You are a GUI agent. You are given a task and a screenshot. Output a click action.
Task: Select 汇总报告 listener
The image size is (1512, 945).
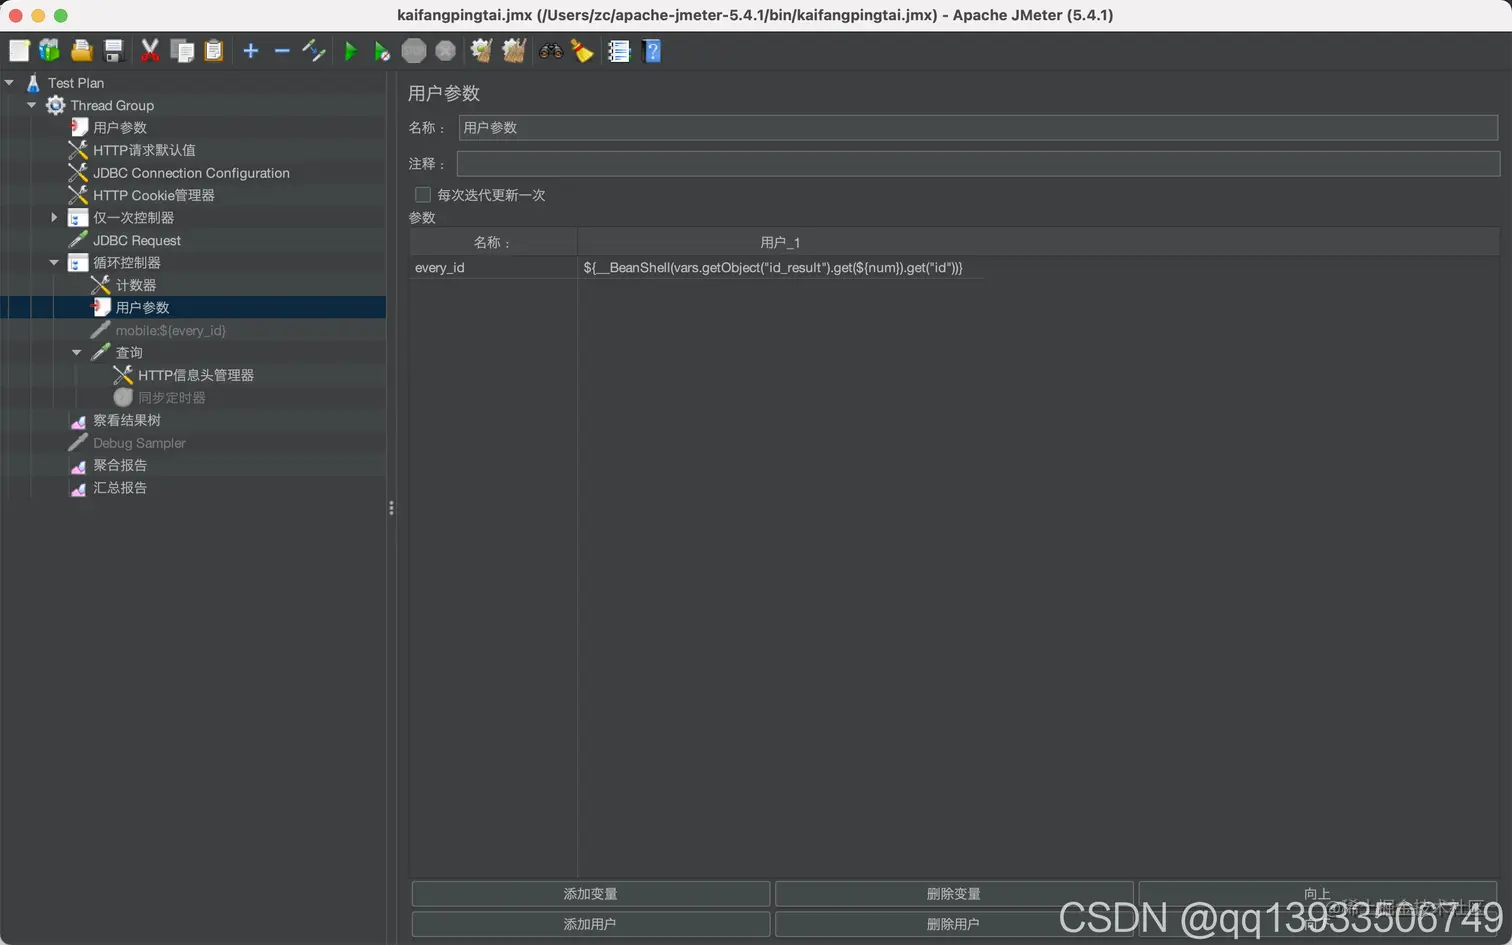pyautogui.click(x=120, y=487)
